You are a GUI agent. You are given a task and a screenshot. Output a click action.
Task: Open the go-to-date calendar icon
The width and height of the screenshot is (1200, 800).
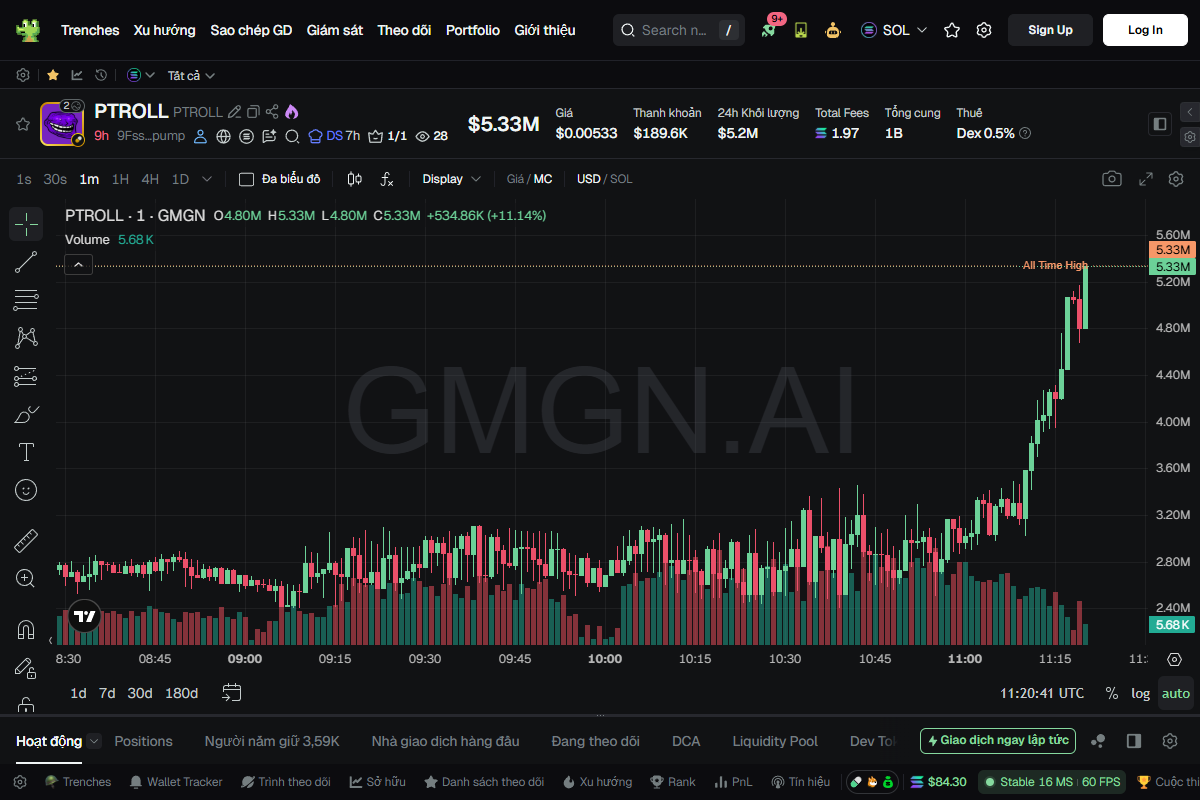232,692
